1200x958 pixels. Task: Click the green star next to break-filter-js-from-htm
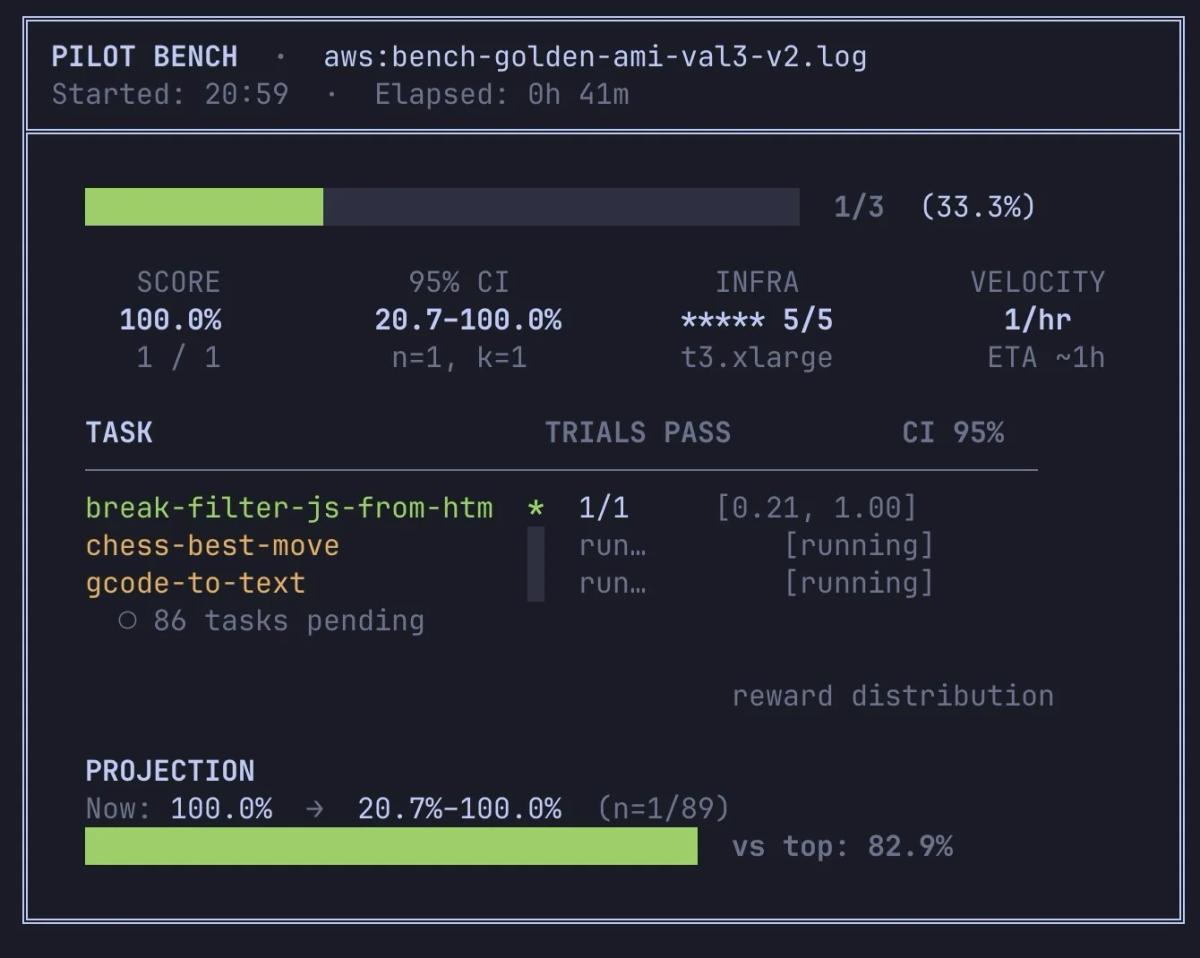(x=536, y=508)
